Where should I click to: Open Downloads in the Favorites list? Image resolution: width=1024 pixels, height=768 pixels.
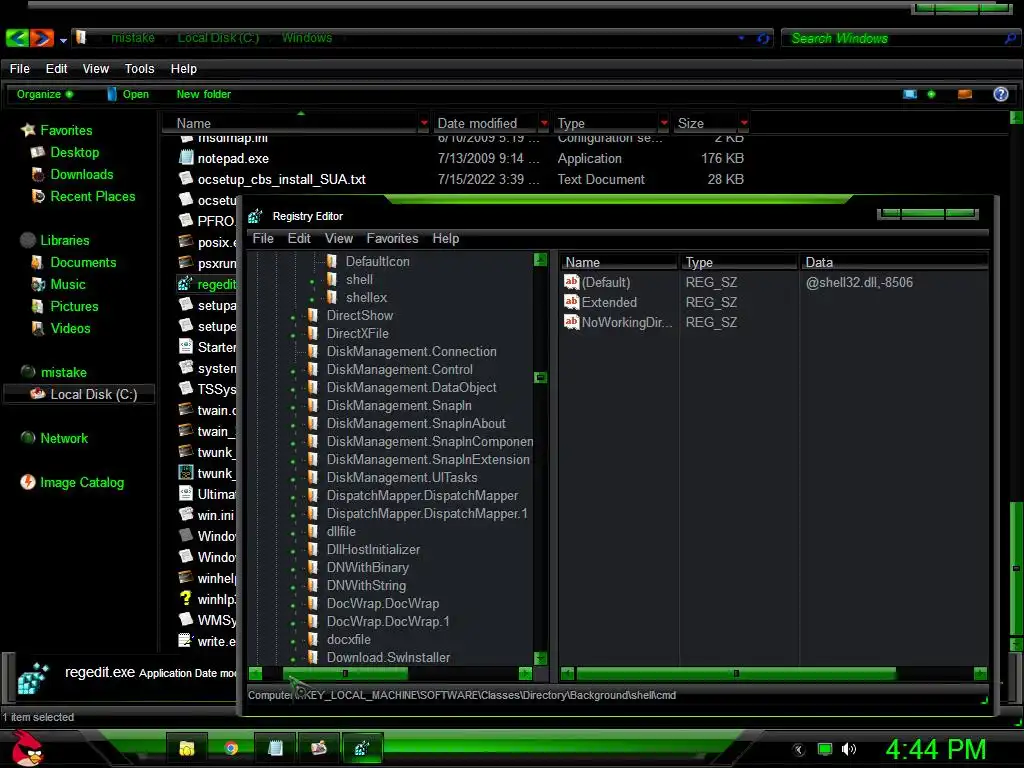click(82, 174)
